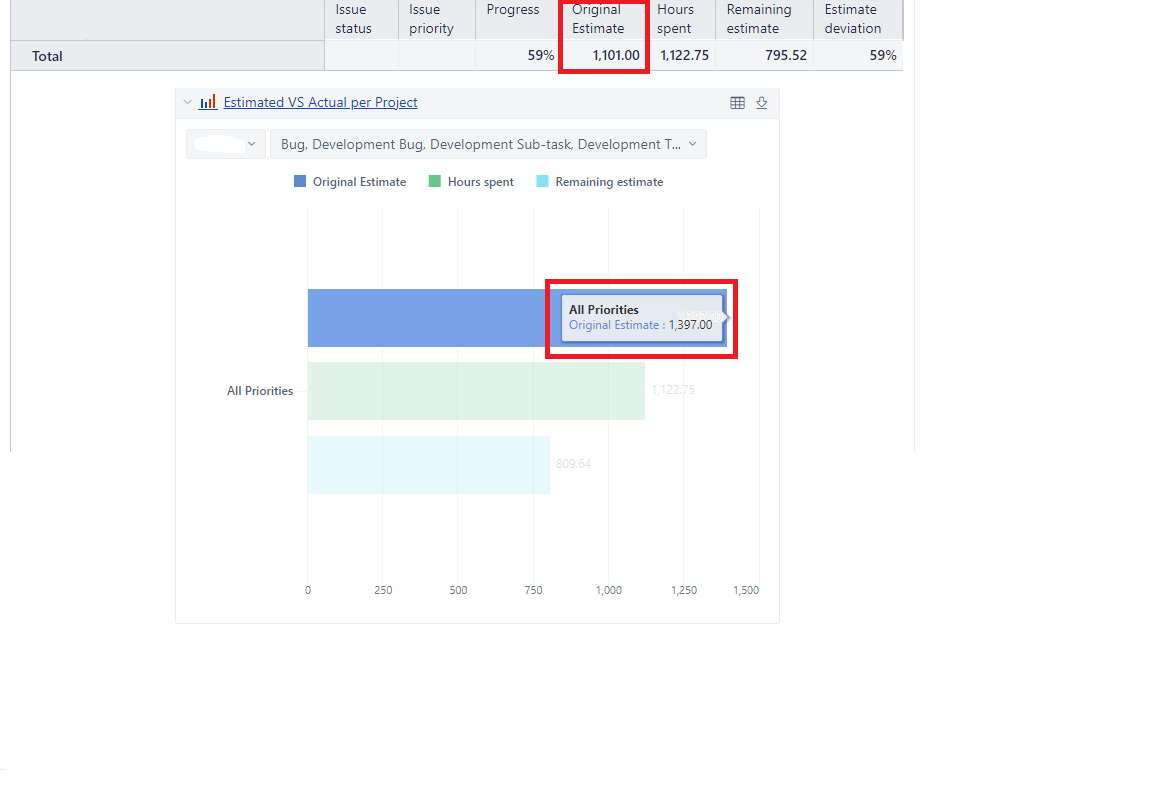Click the All Priorities axis label
Viewport: 1152px width, 793px height.
(260, 391)
